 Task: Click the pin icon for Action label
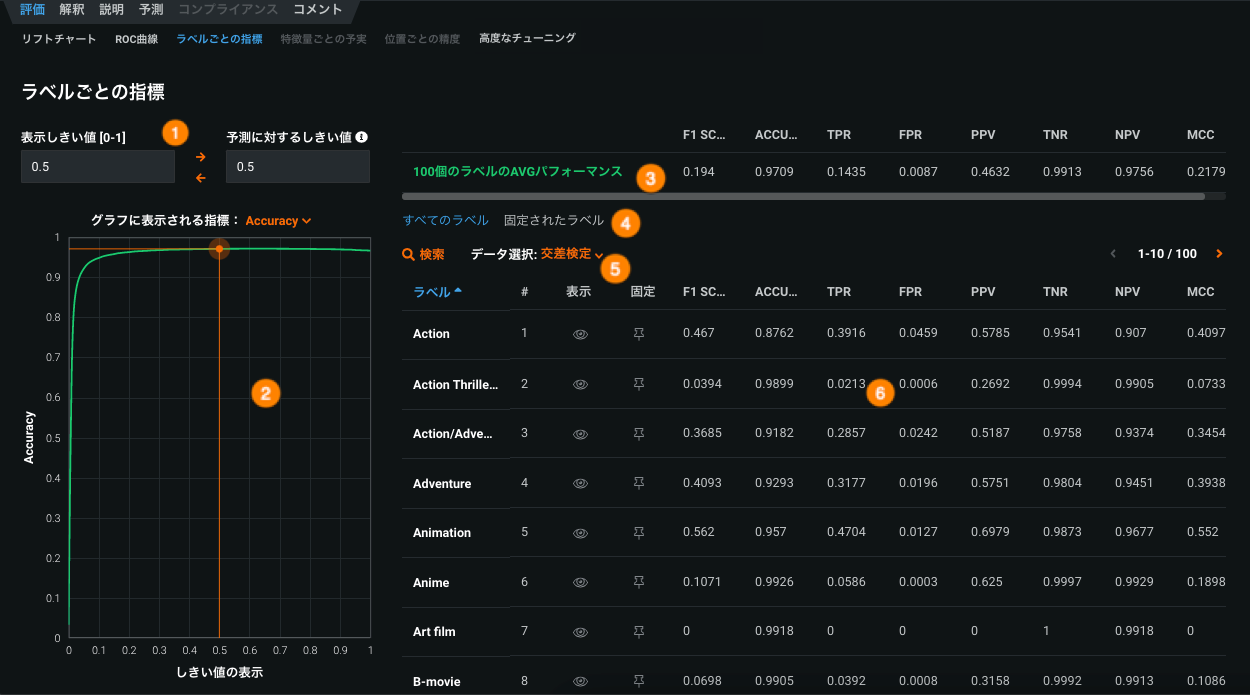[639, 334]
